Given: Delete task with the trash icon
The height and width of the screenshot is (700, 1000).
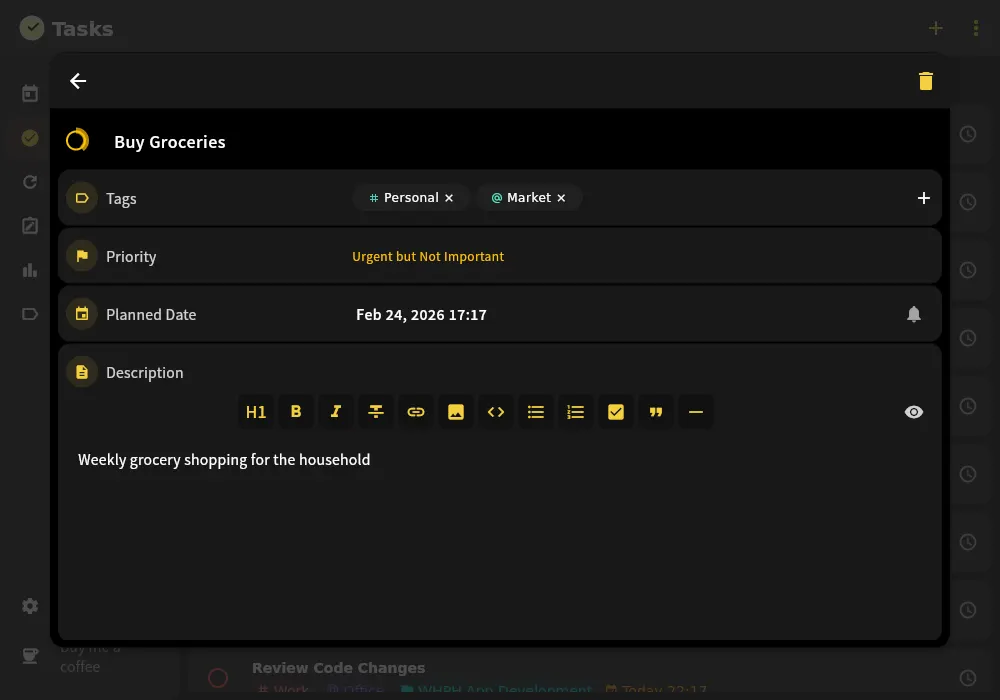Looking at the screenshot, I should [x=925, y=81].
